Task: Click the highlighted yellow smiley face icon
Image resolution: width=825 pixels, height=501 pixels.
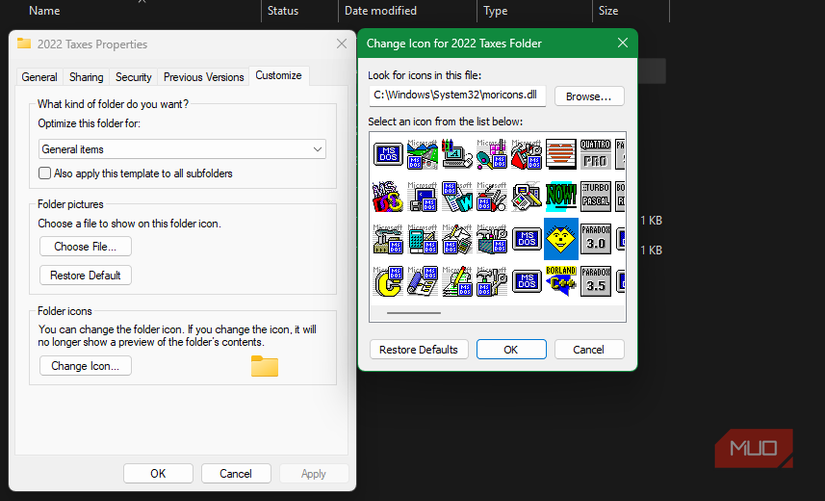Action: (x=561, y=239)
